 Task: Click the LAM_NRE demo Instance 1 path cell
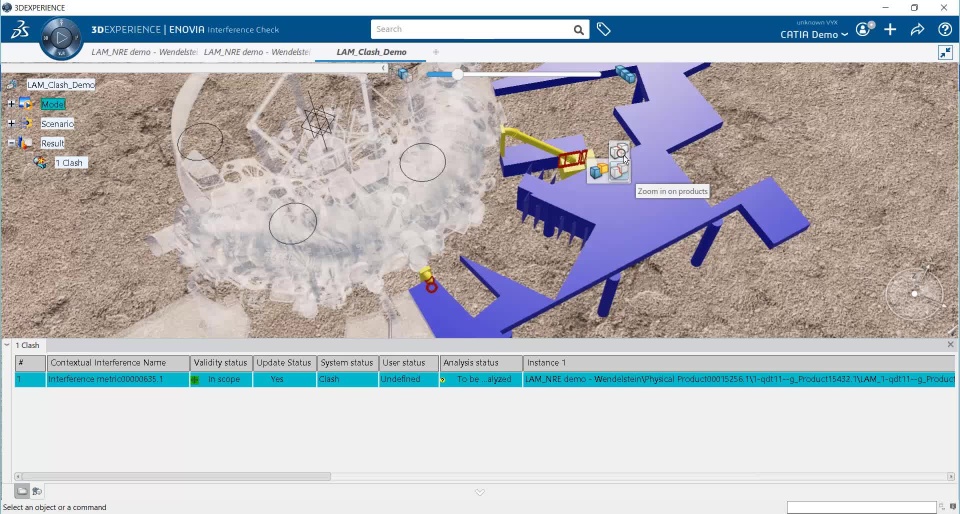[740, 379]
